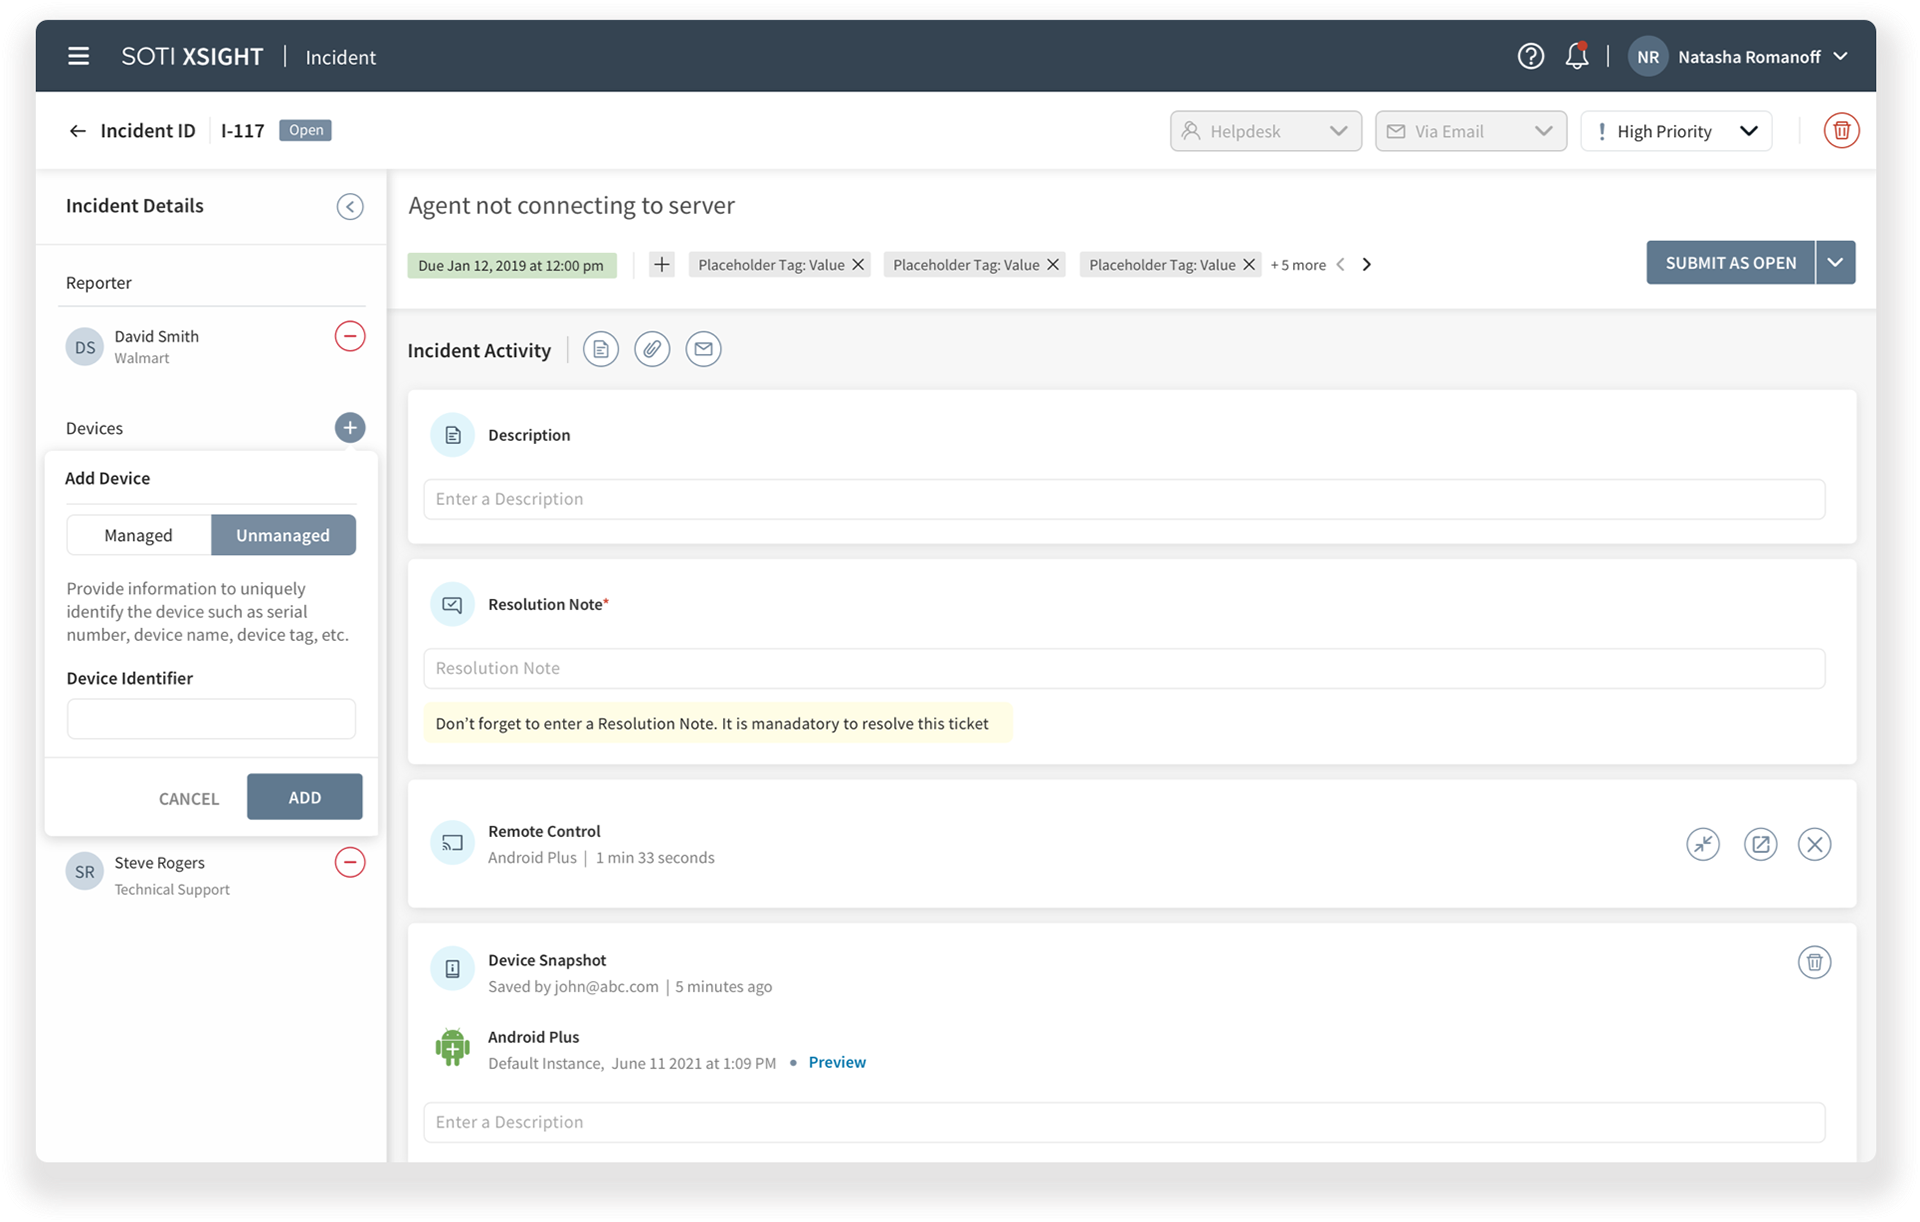
Task: Open the hamburger navigation menu
Action: coord(78,57)
